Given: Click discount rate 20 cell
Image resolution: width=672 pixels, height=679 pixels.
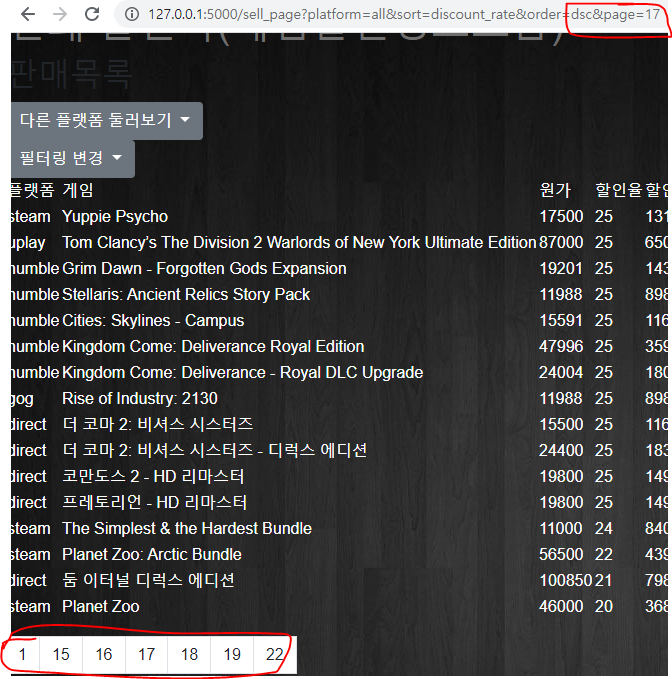Looking at the screenshot, I should point(604,606).
